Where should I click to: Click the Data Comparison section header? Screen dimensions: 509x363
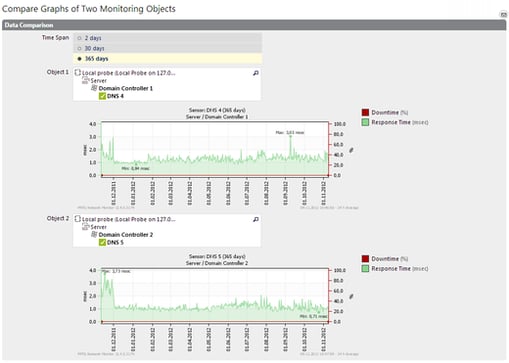(254, 25)
